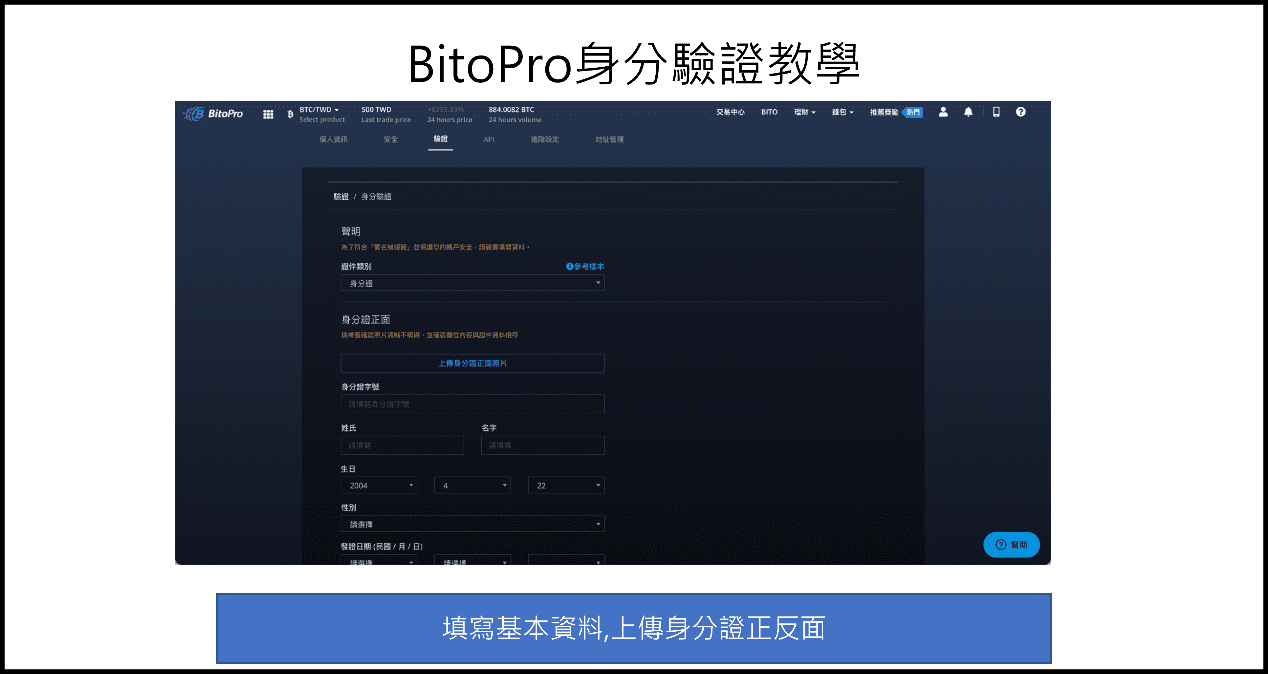The height and width of the screenshot is (674, 1268).
Task: Open the birth day 22 dropdown
Action: (x=567, y=484)
